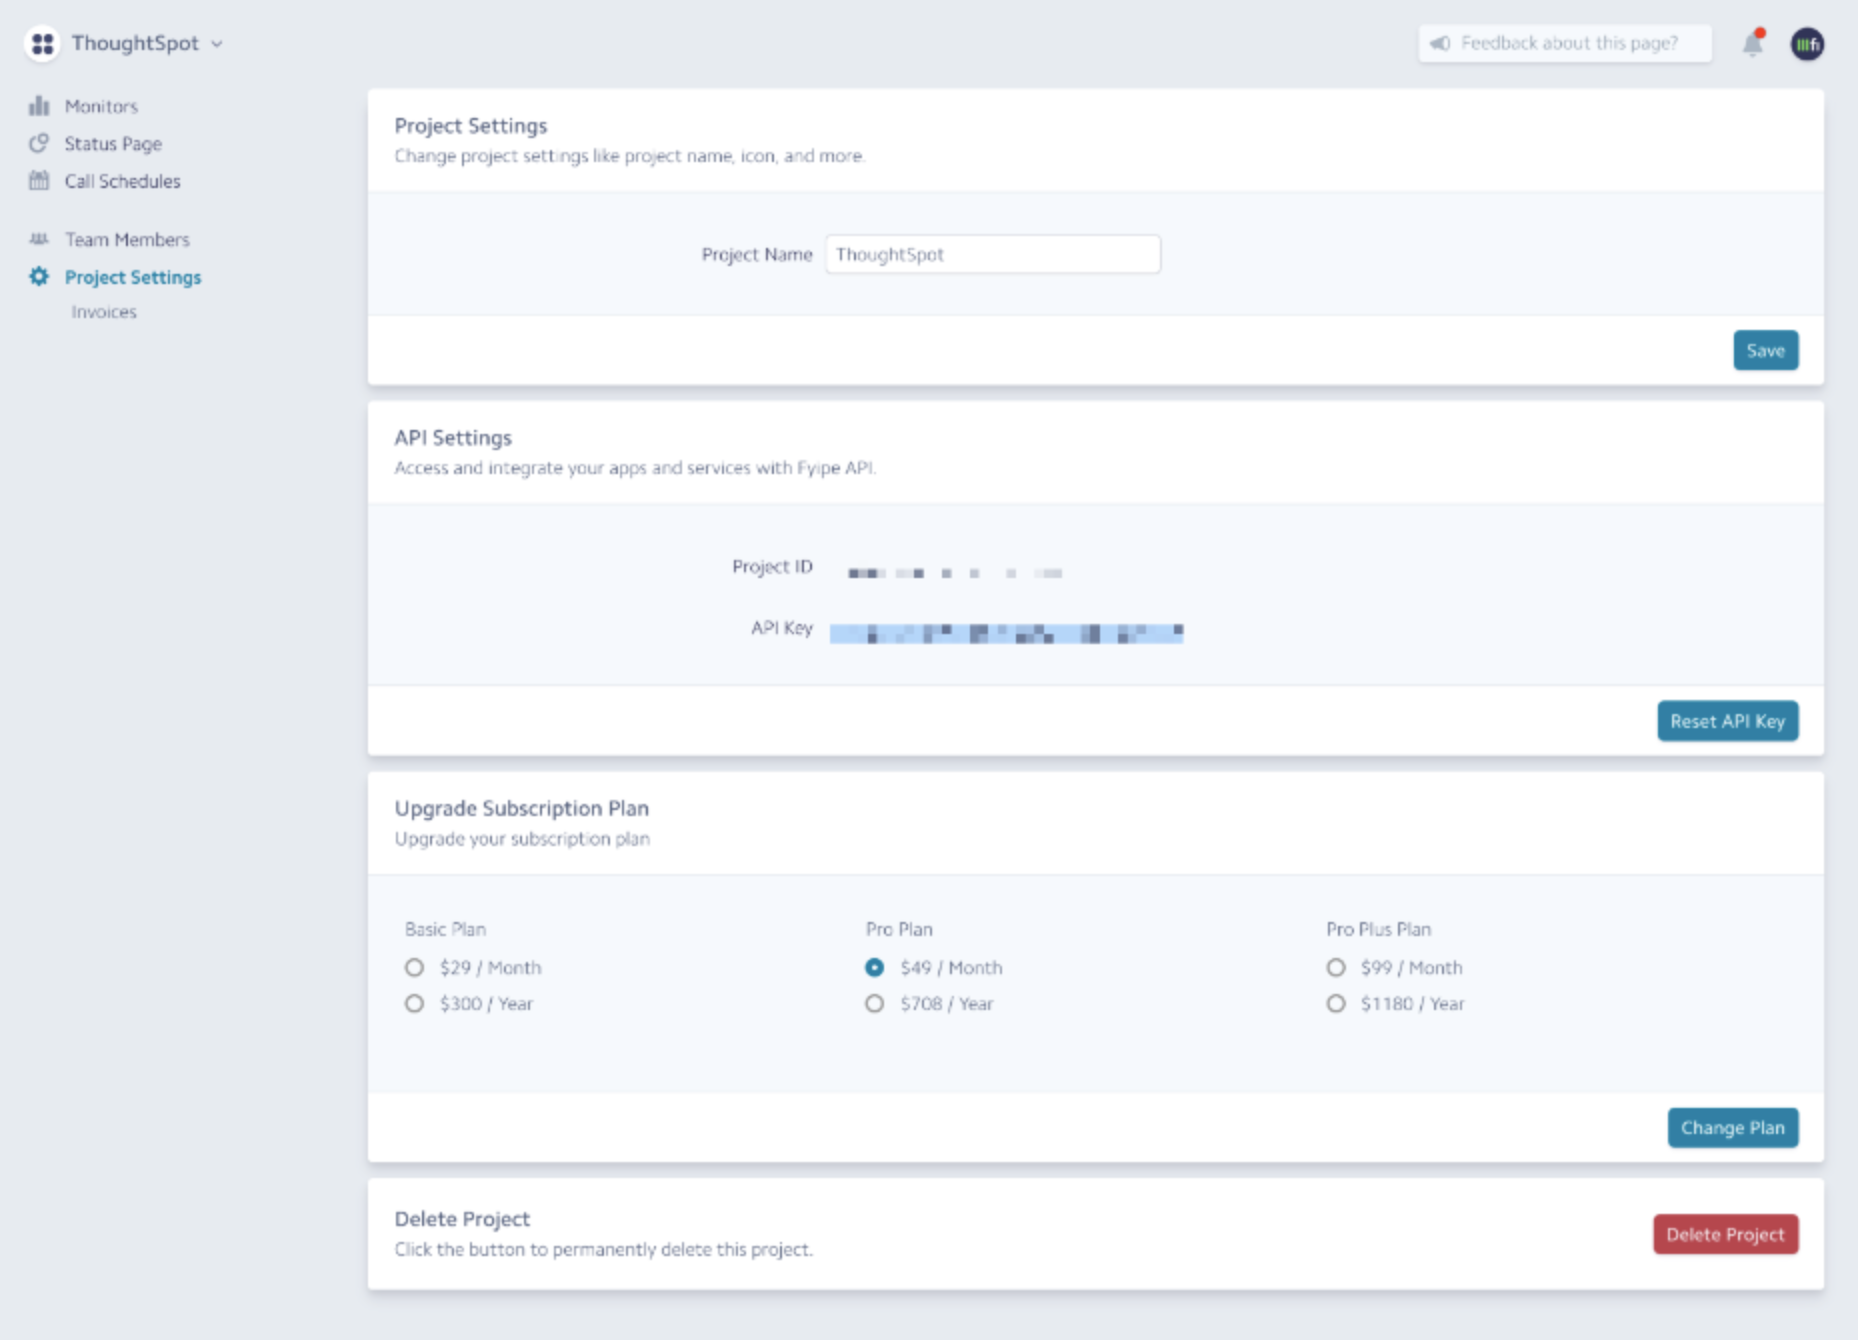Image resolution: width=1858 pixels, height=1340 pixels.
Task: Select Basic Plan $29 / Month option
Action: click(x=414, y=967)
